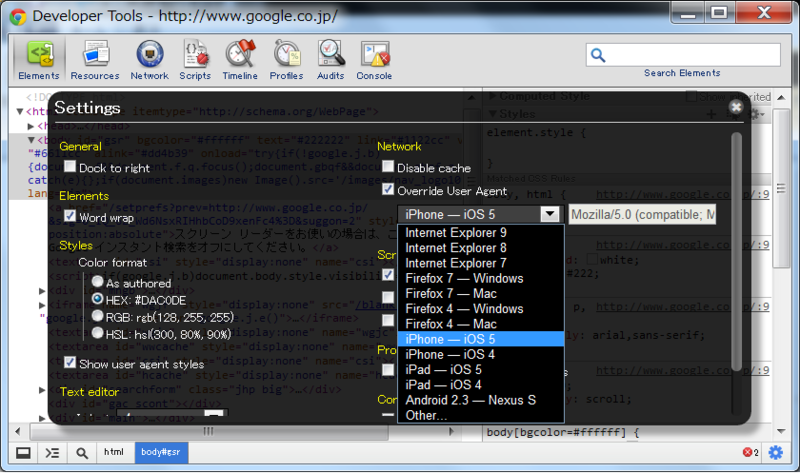Select html breadcrumb item

pos(114,452)
